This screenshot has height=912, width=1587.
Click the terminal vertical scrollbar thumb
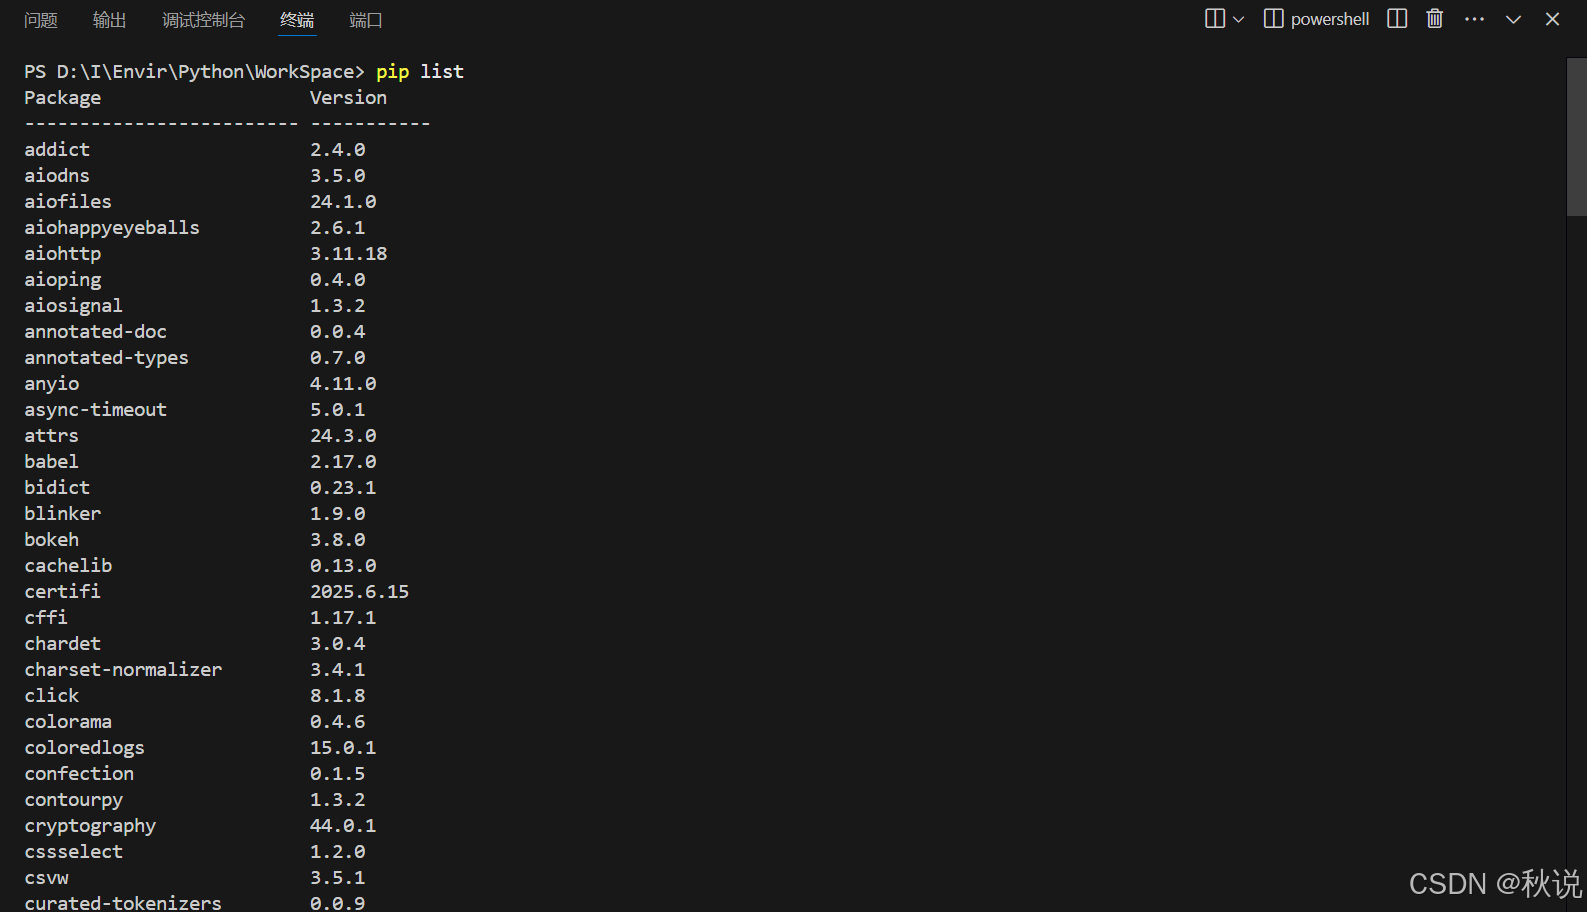coord(1576,137)
